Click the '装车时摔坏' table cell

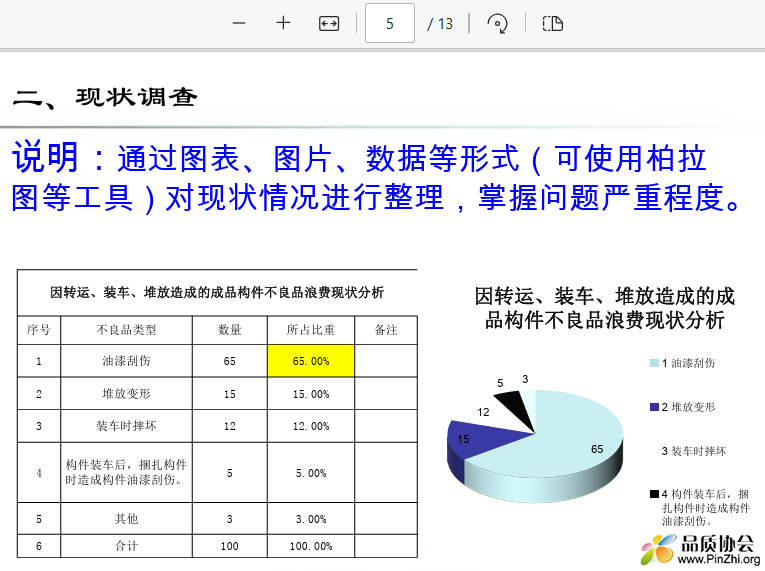tap(126, 426)
